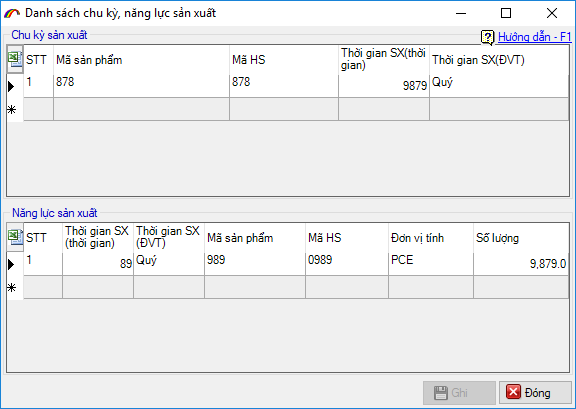576x409 pixels.
Task: Click the new-row asterisk in Năng lực sản xuất grid
Action: click(x=11, y=287)
